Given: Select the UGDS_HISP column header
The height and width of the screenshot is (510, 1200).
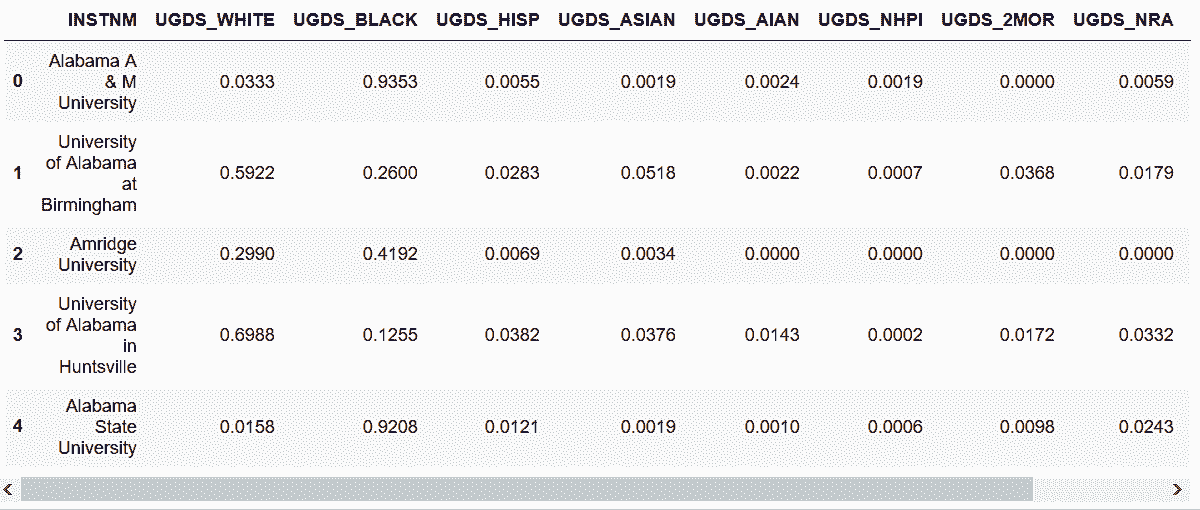Looking at the screenshot, I should 488,20.
